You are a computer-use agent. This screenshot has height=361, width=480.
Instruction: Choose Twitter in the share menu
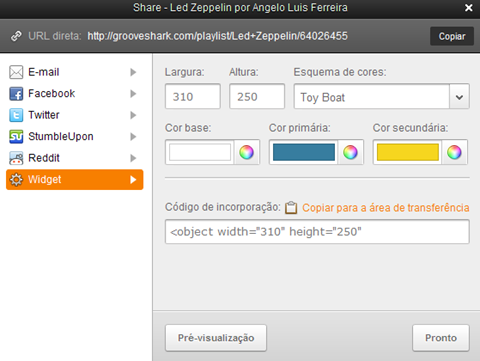click(75, 115)
